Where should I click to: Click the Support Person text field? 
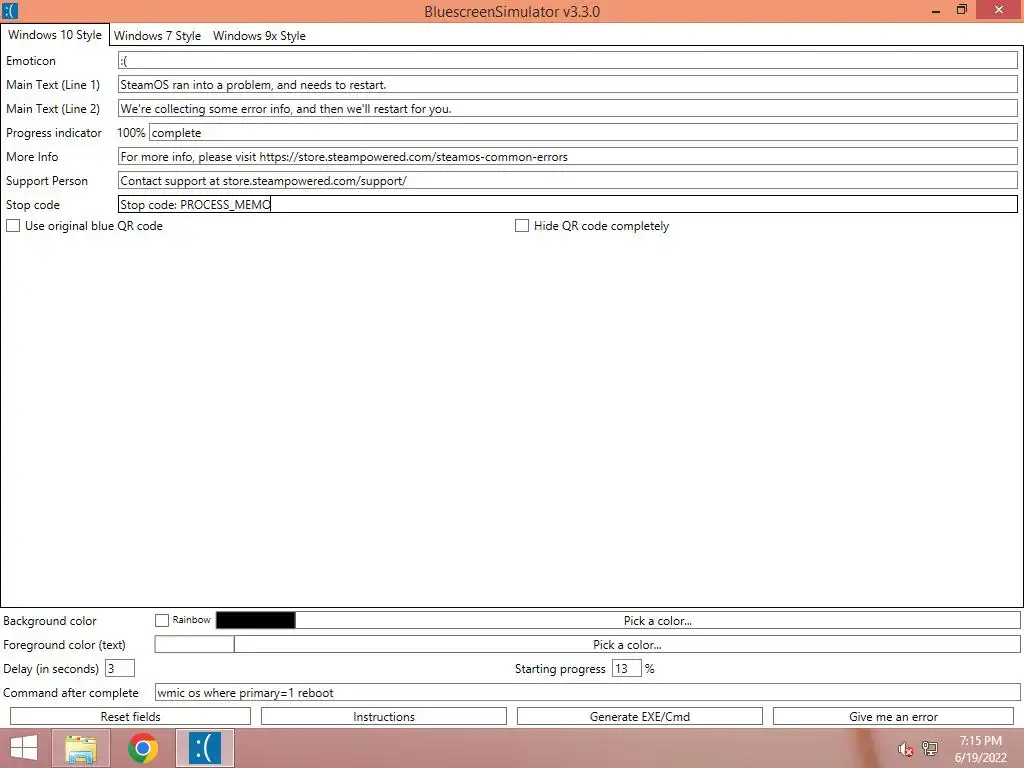click(x=568, y=181)
